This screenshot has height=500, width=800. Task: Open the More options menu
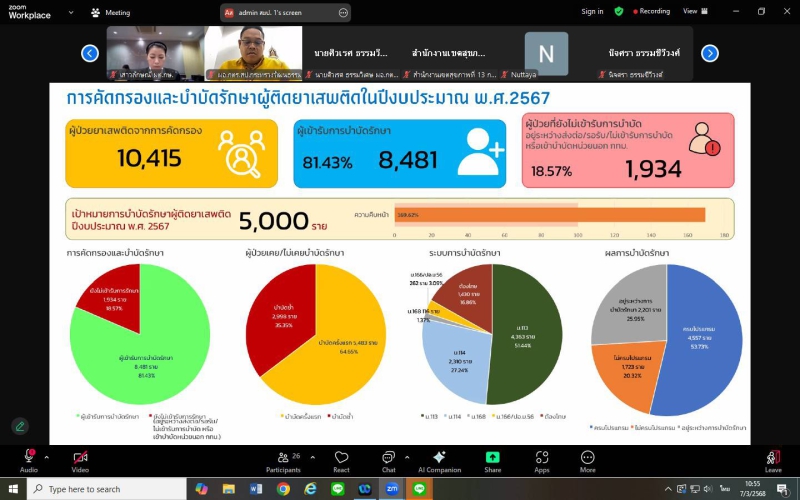coord(587,458)
